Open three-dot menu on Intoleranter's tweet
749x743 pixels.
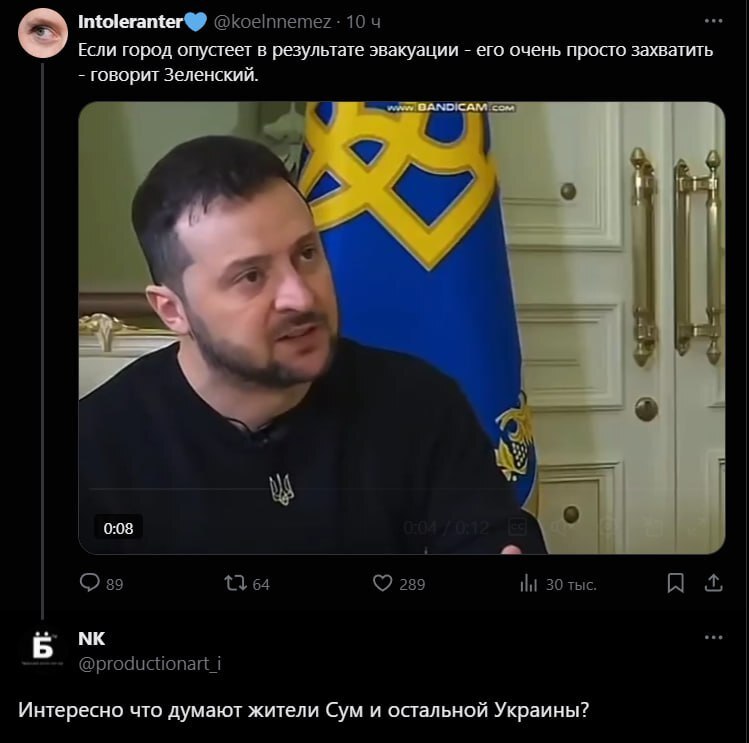click(x=714, y=21)
